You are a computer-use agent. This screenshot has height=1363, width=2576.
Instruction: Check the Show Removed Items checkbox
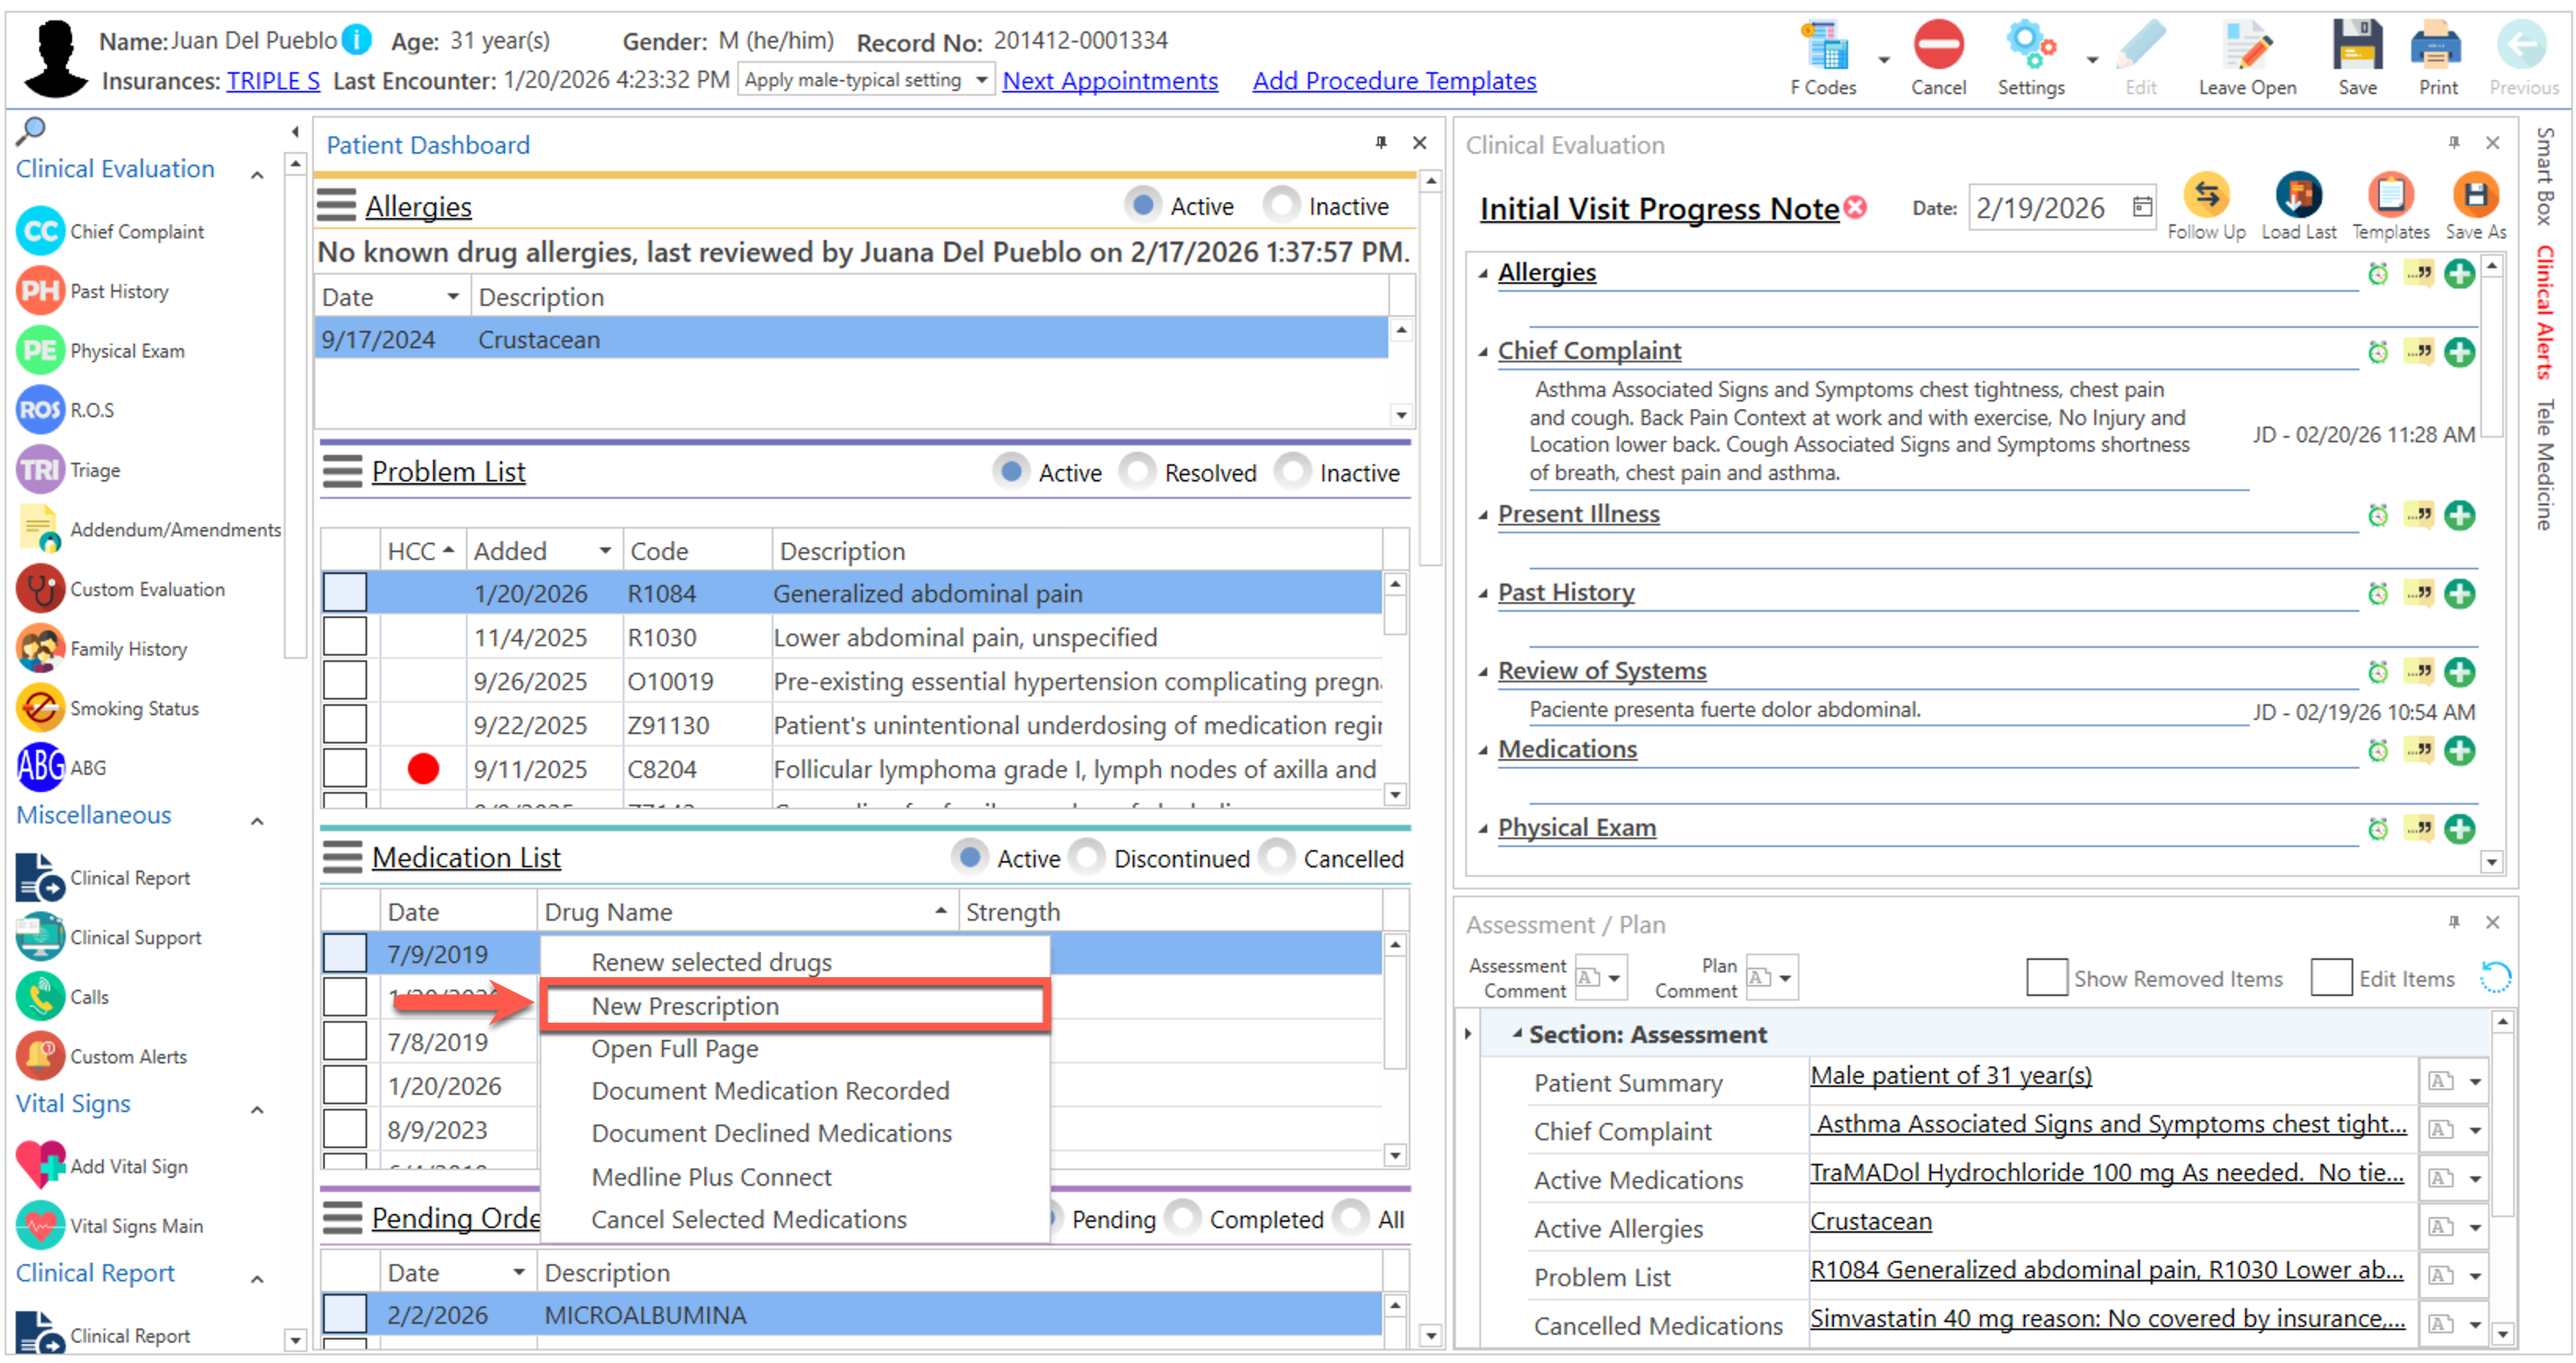pos(2046,978)
